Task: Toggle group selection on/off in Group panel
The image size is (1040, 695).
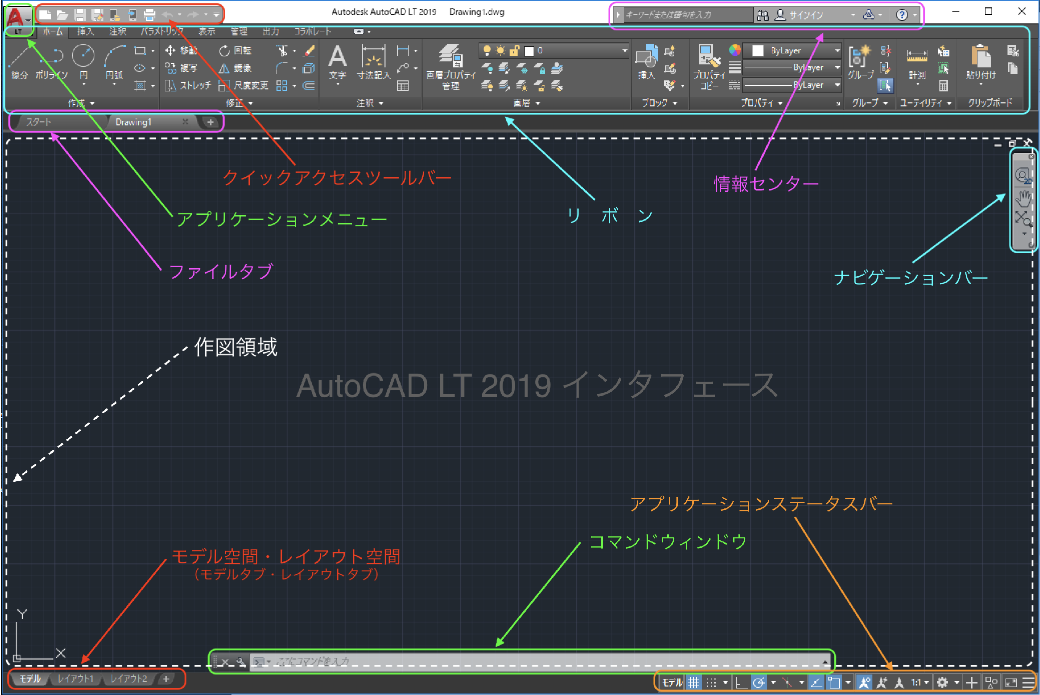Action: pyautogui.click(x=885, y=86)
